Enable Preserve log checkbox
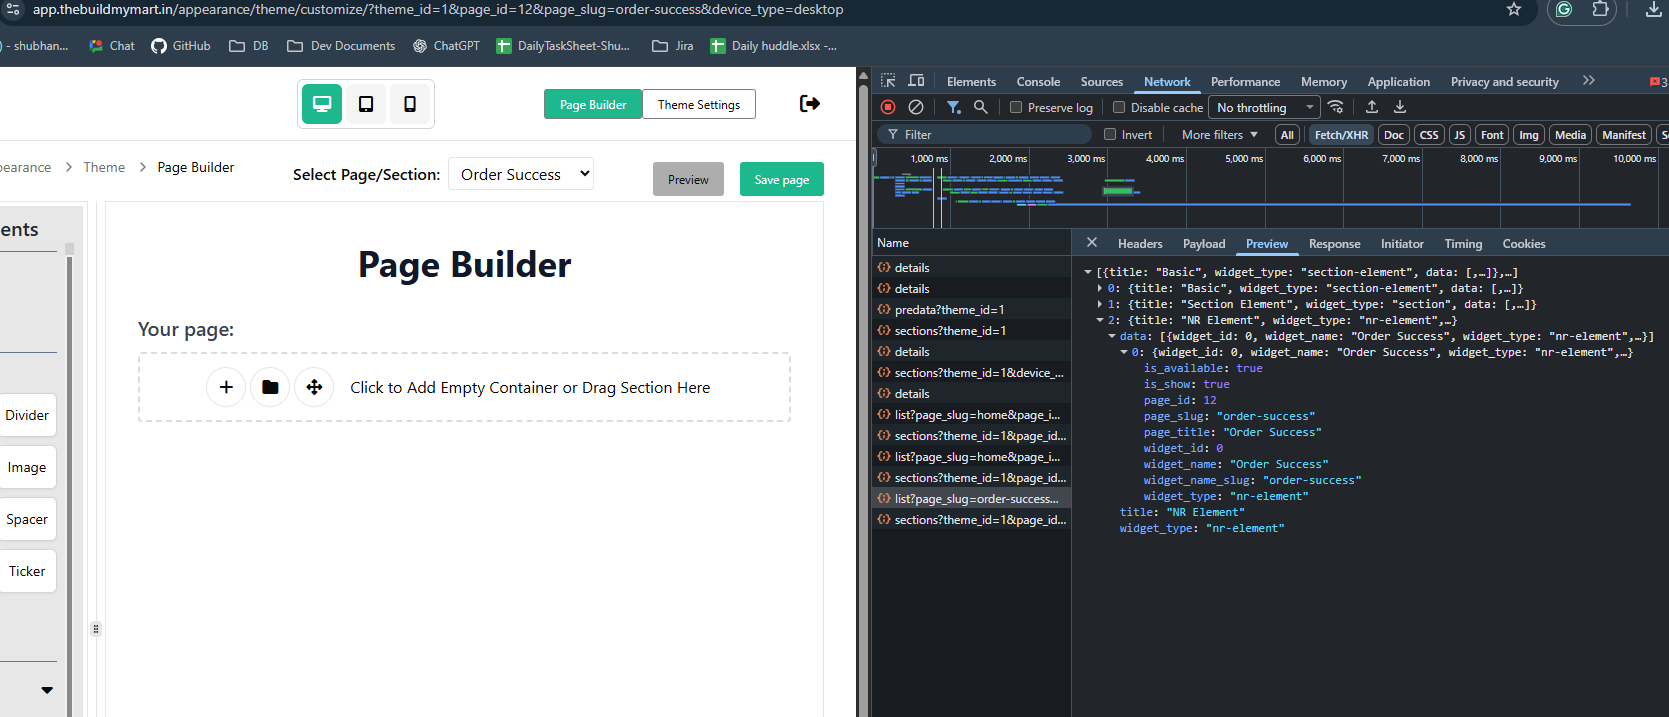The image size is (1669, 717). [x=1016, y=107]
